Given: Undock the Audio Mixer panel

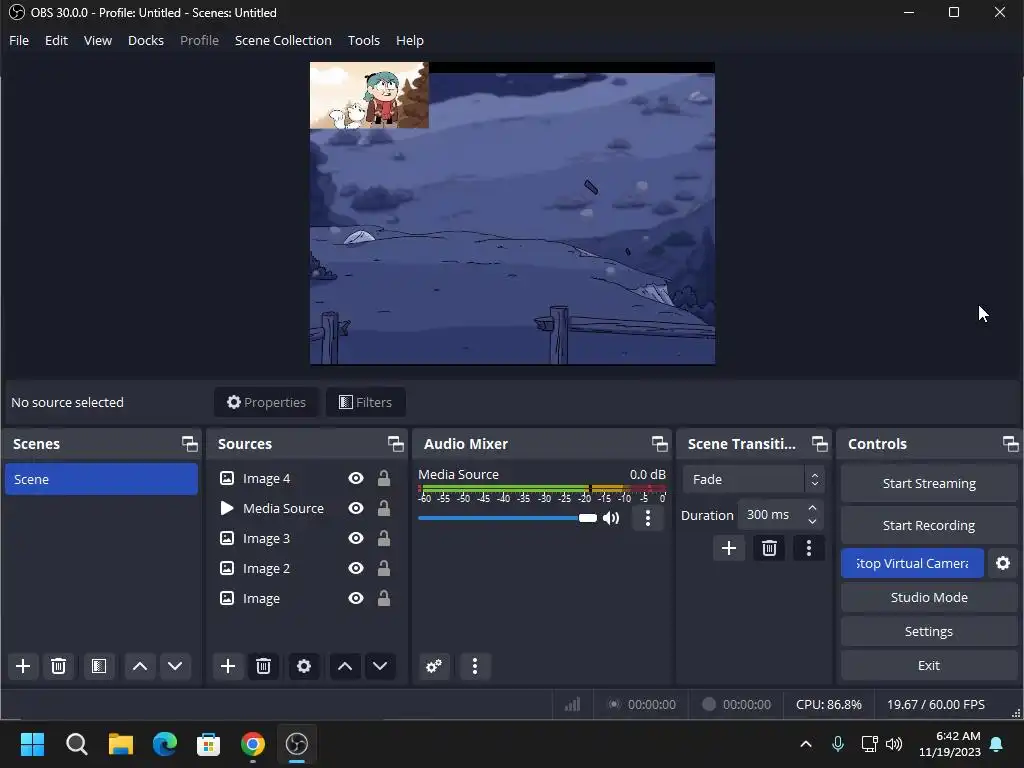Looking at the screenshot, I should (x=660, y=444).
